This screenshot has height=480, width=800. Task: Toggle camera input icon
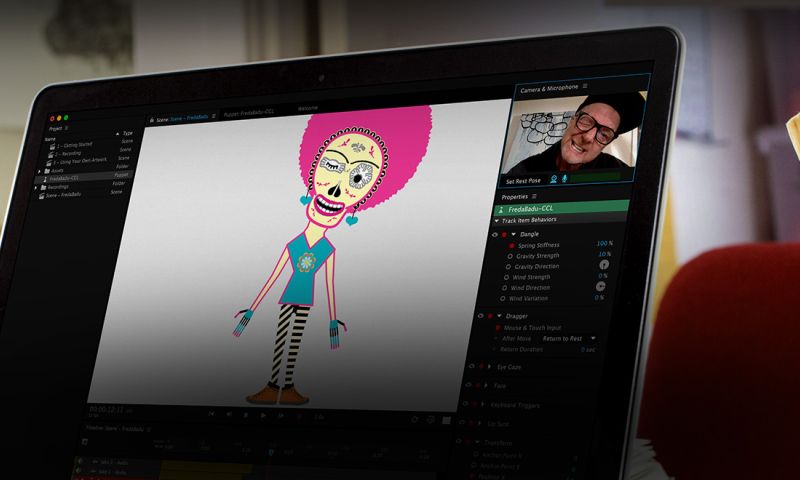click(554, 179)
